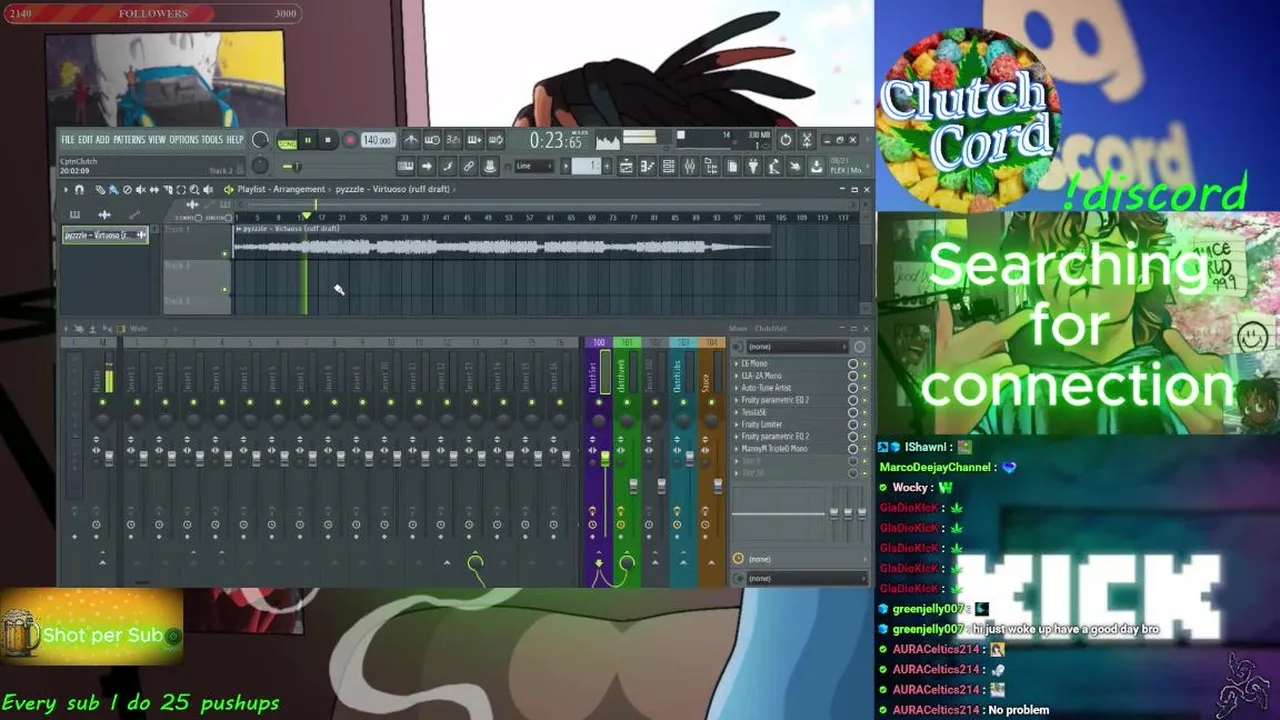Open the bottom mixer output (none) dropdown
Viewport: 1280px width, 720px height.
[x=805, y=578]
